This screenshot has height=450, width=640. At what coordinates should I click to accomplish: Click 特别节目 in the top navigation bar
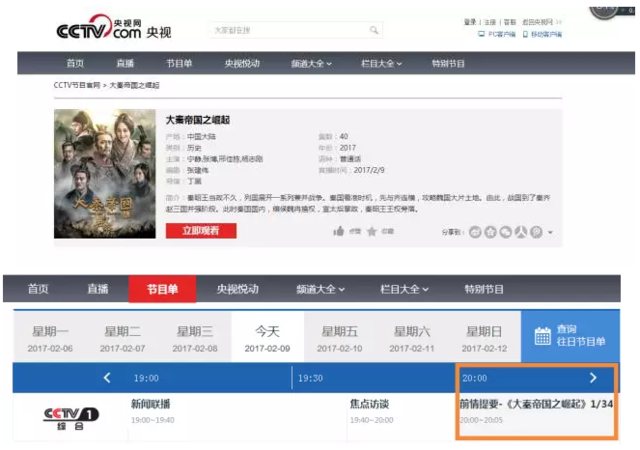tap(449, 63)
